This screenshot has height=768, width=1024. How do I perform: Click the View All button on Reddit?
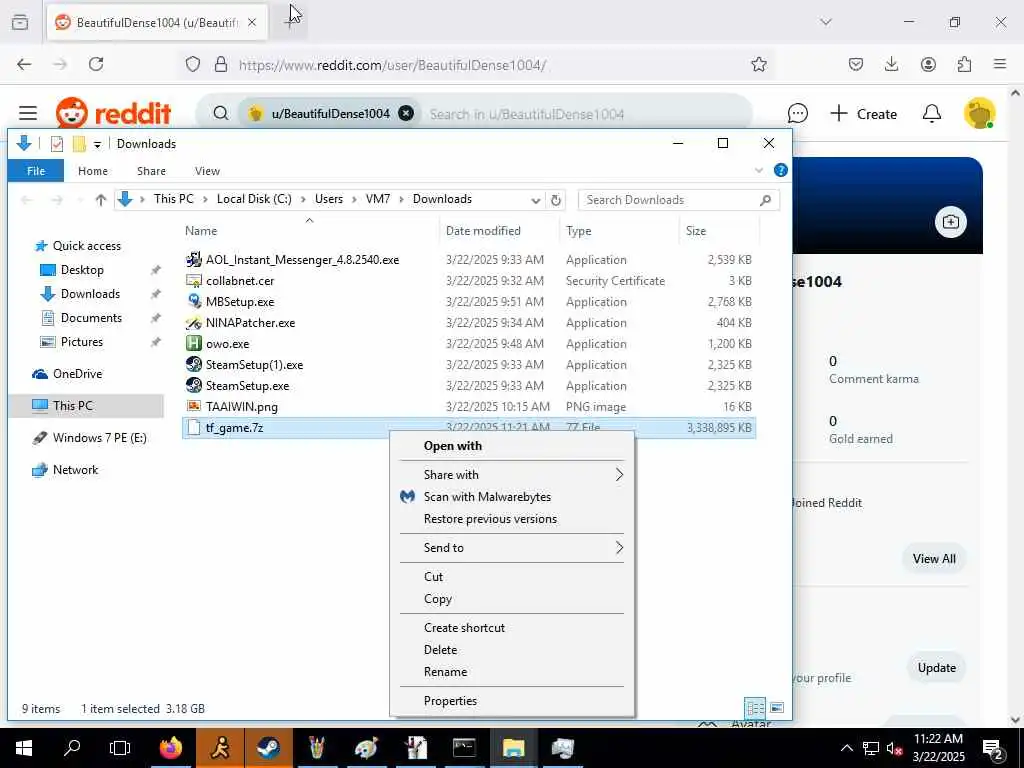point(934,559)
